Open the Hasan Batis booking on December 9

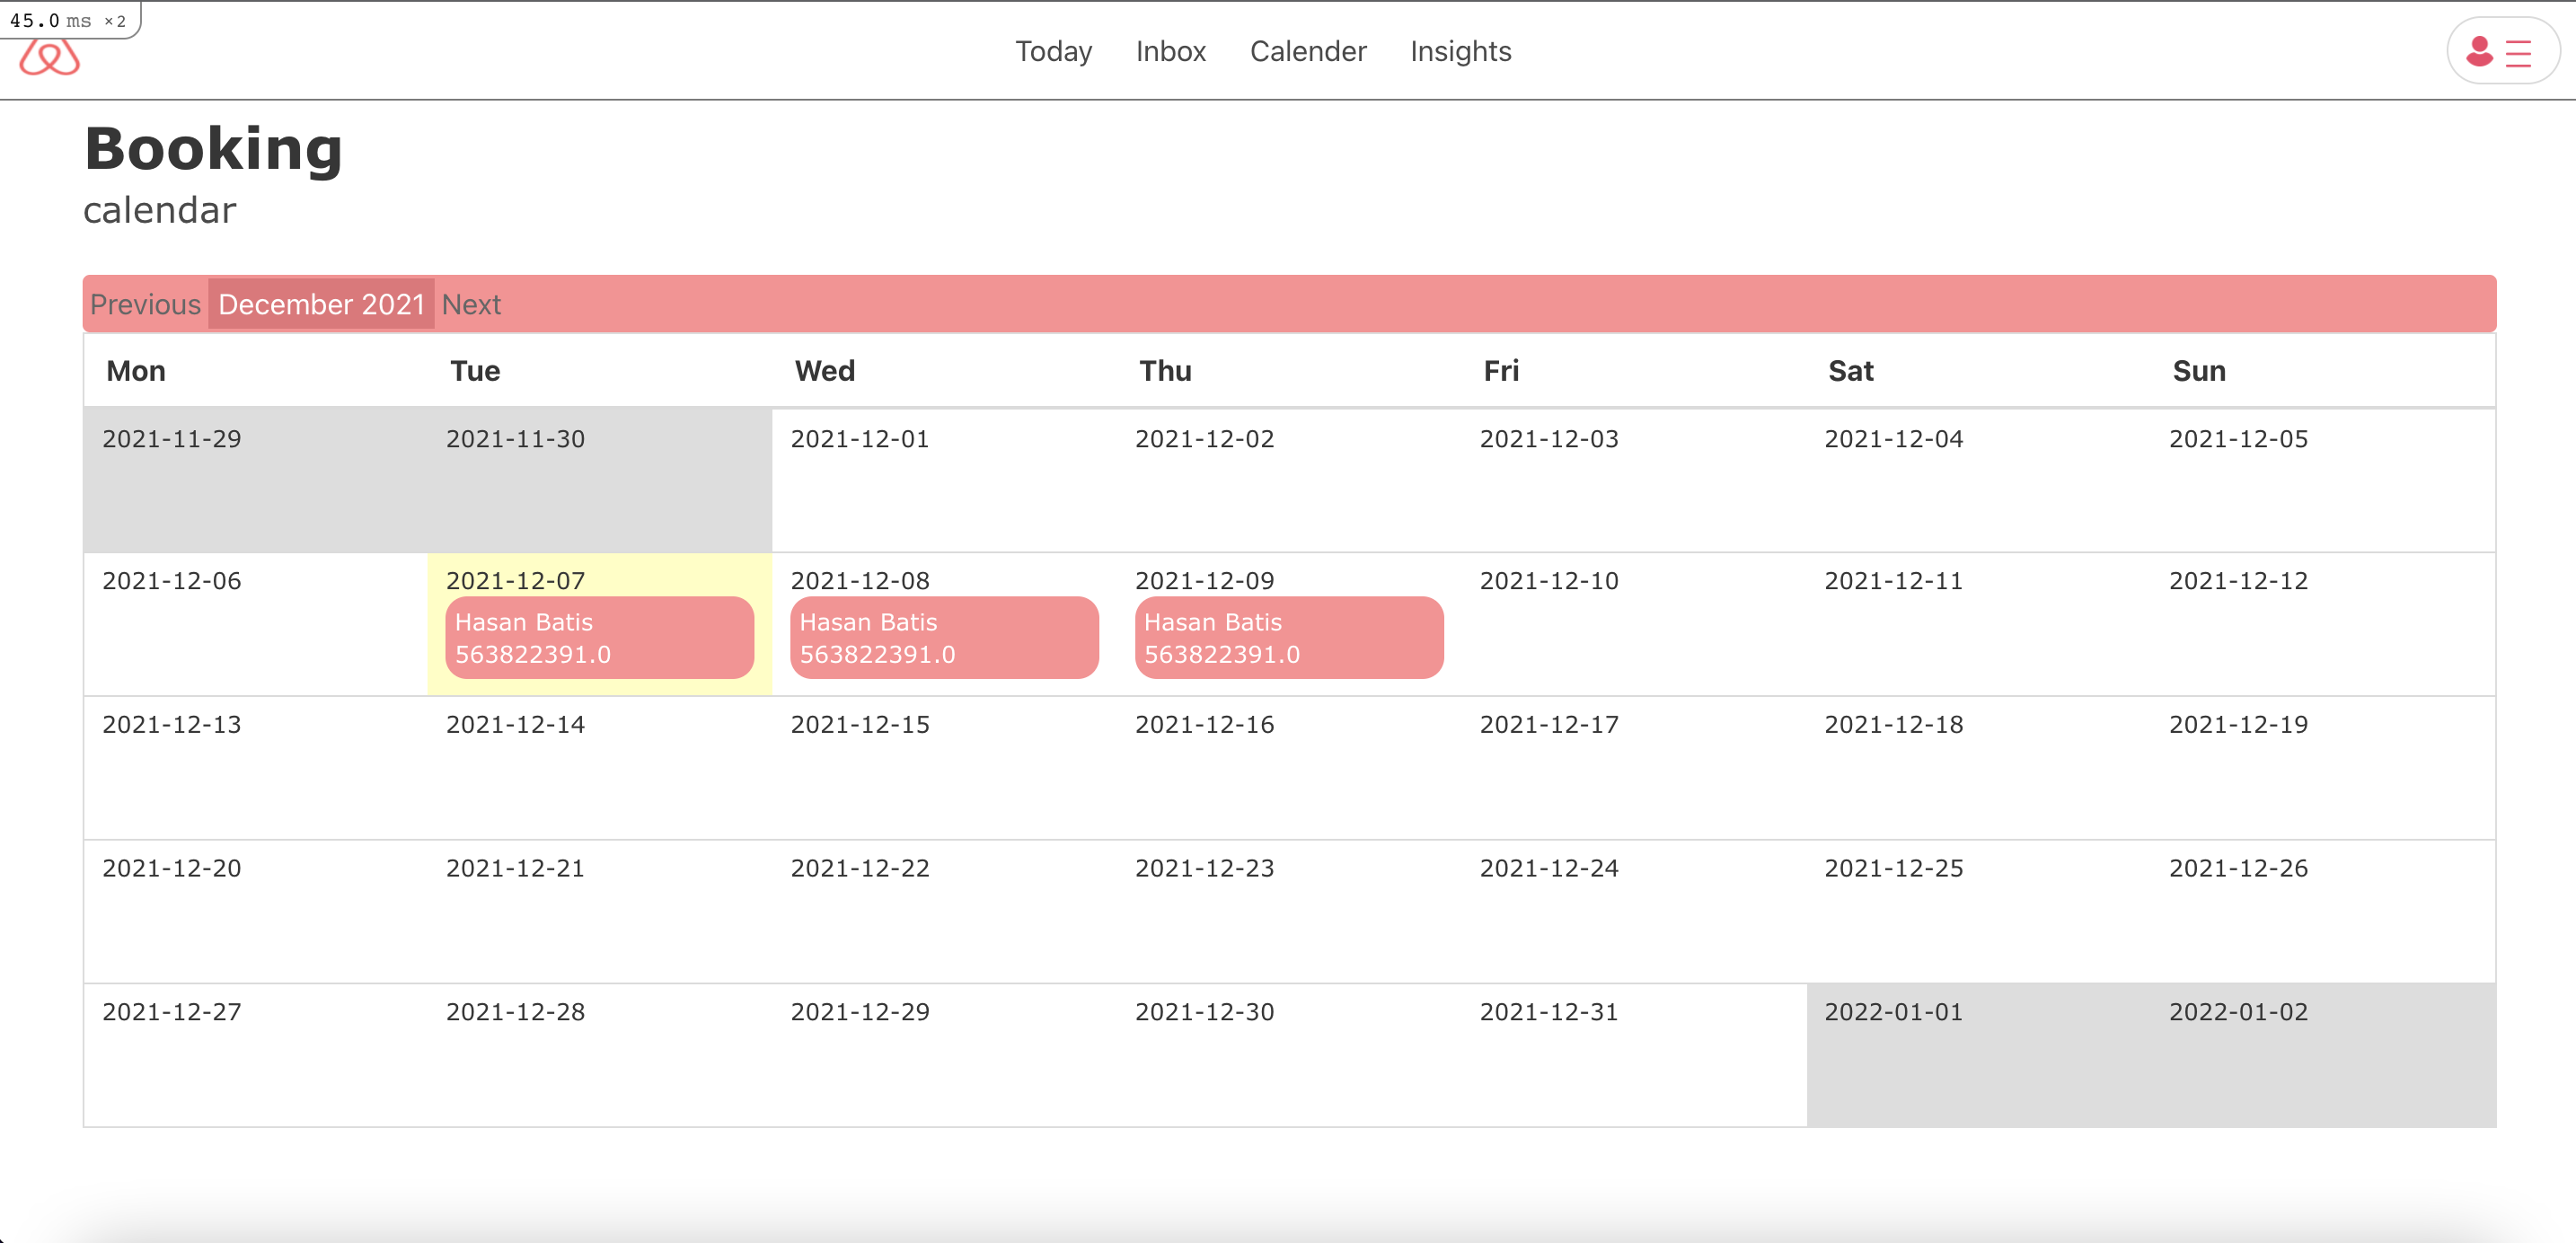(1288, 637)
